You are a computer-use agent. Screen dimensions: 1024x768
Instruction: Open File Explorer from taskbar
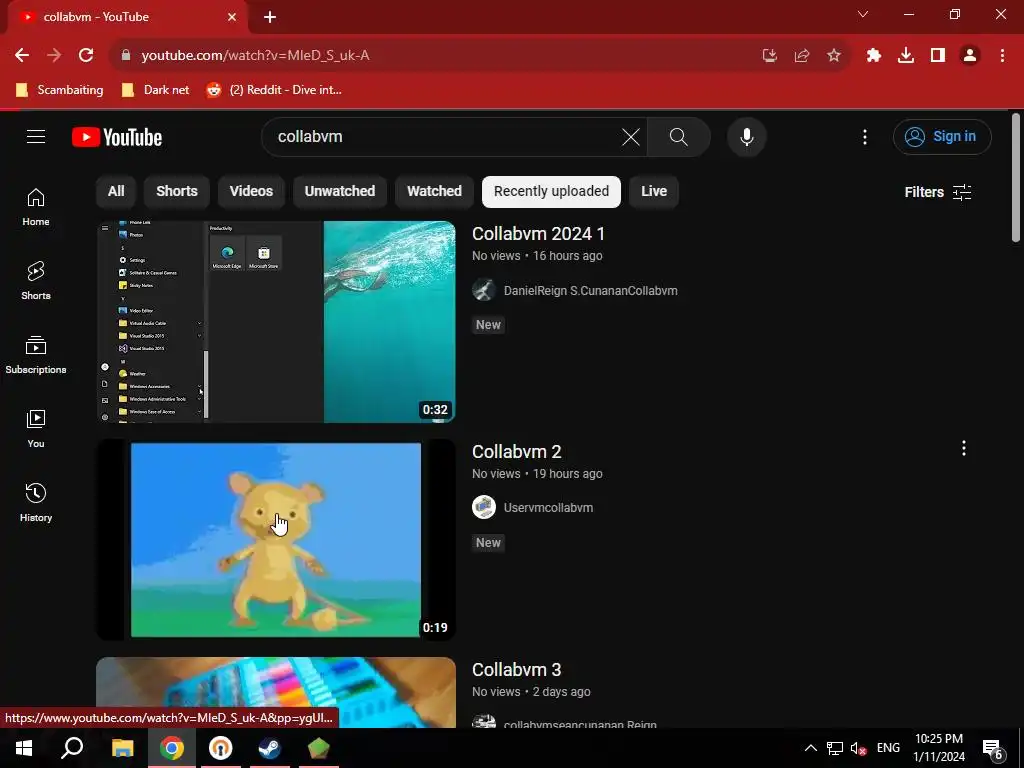(122, 748)
